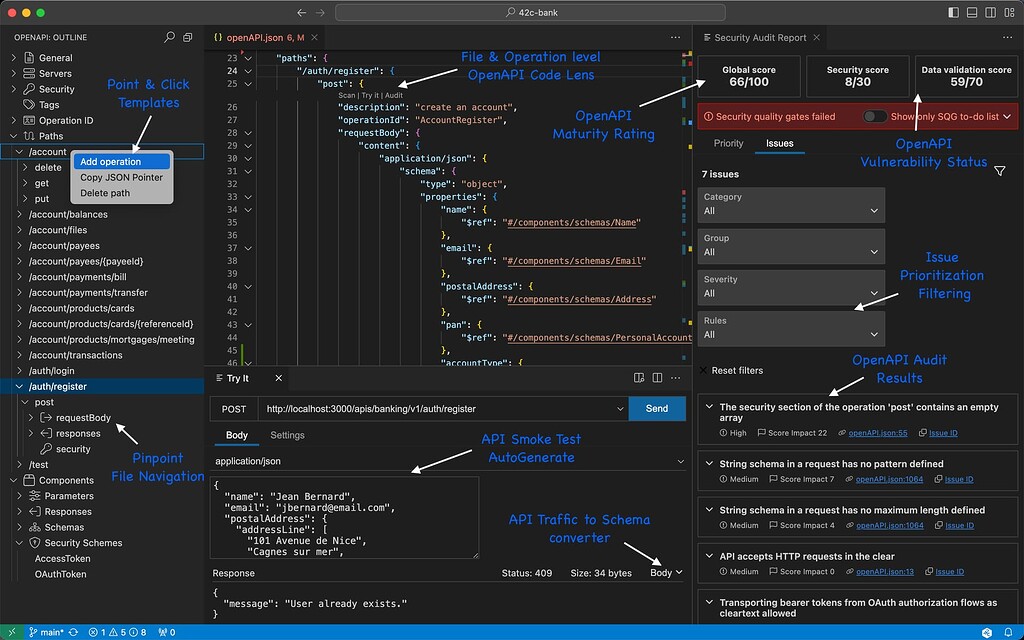The image size is (1024, 640).
Task: Toggle the bottom panel layout icon
Action: coord(972,12)
